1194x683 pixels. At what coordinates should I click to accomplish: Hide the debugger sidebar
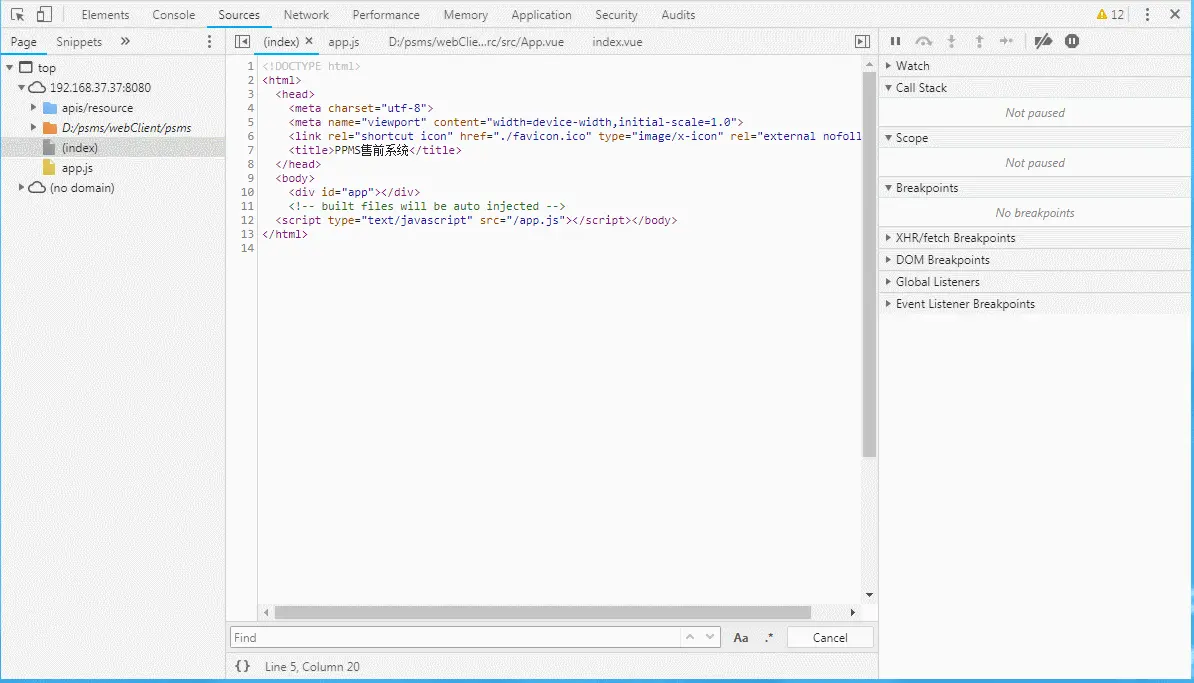pos(862,42)
